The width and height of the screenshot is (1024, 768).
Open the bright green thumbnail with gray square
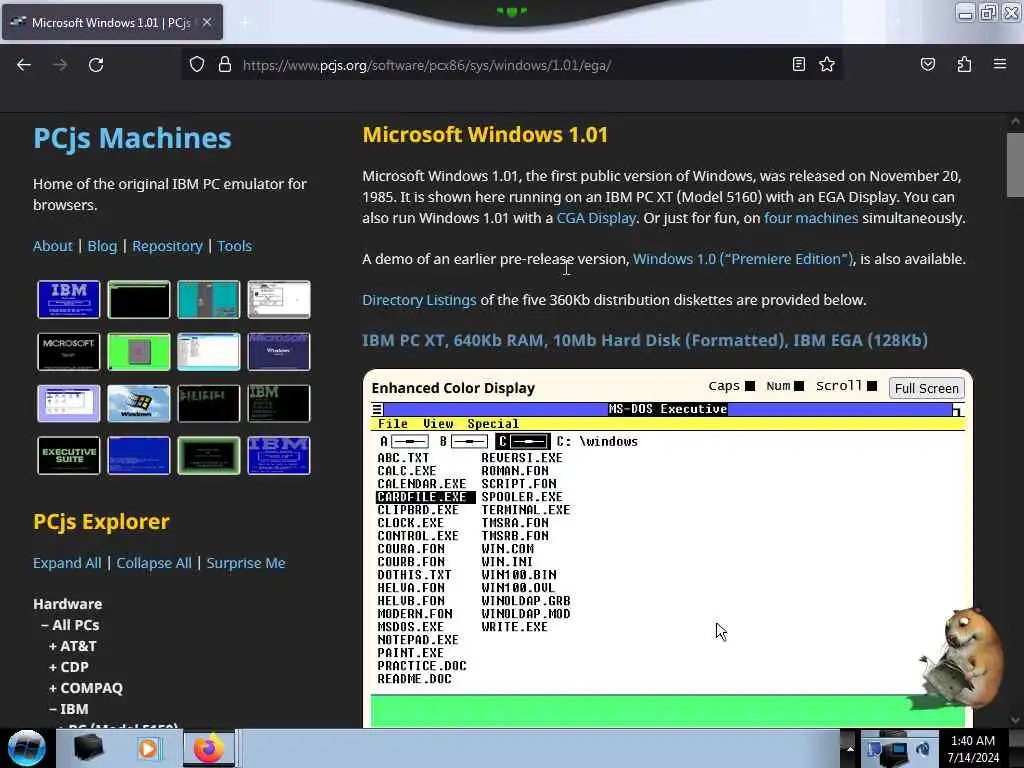click(x=138, y=351)
